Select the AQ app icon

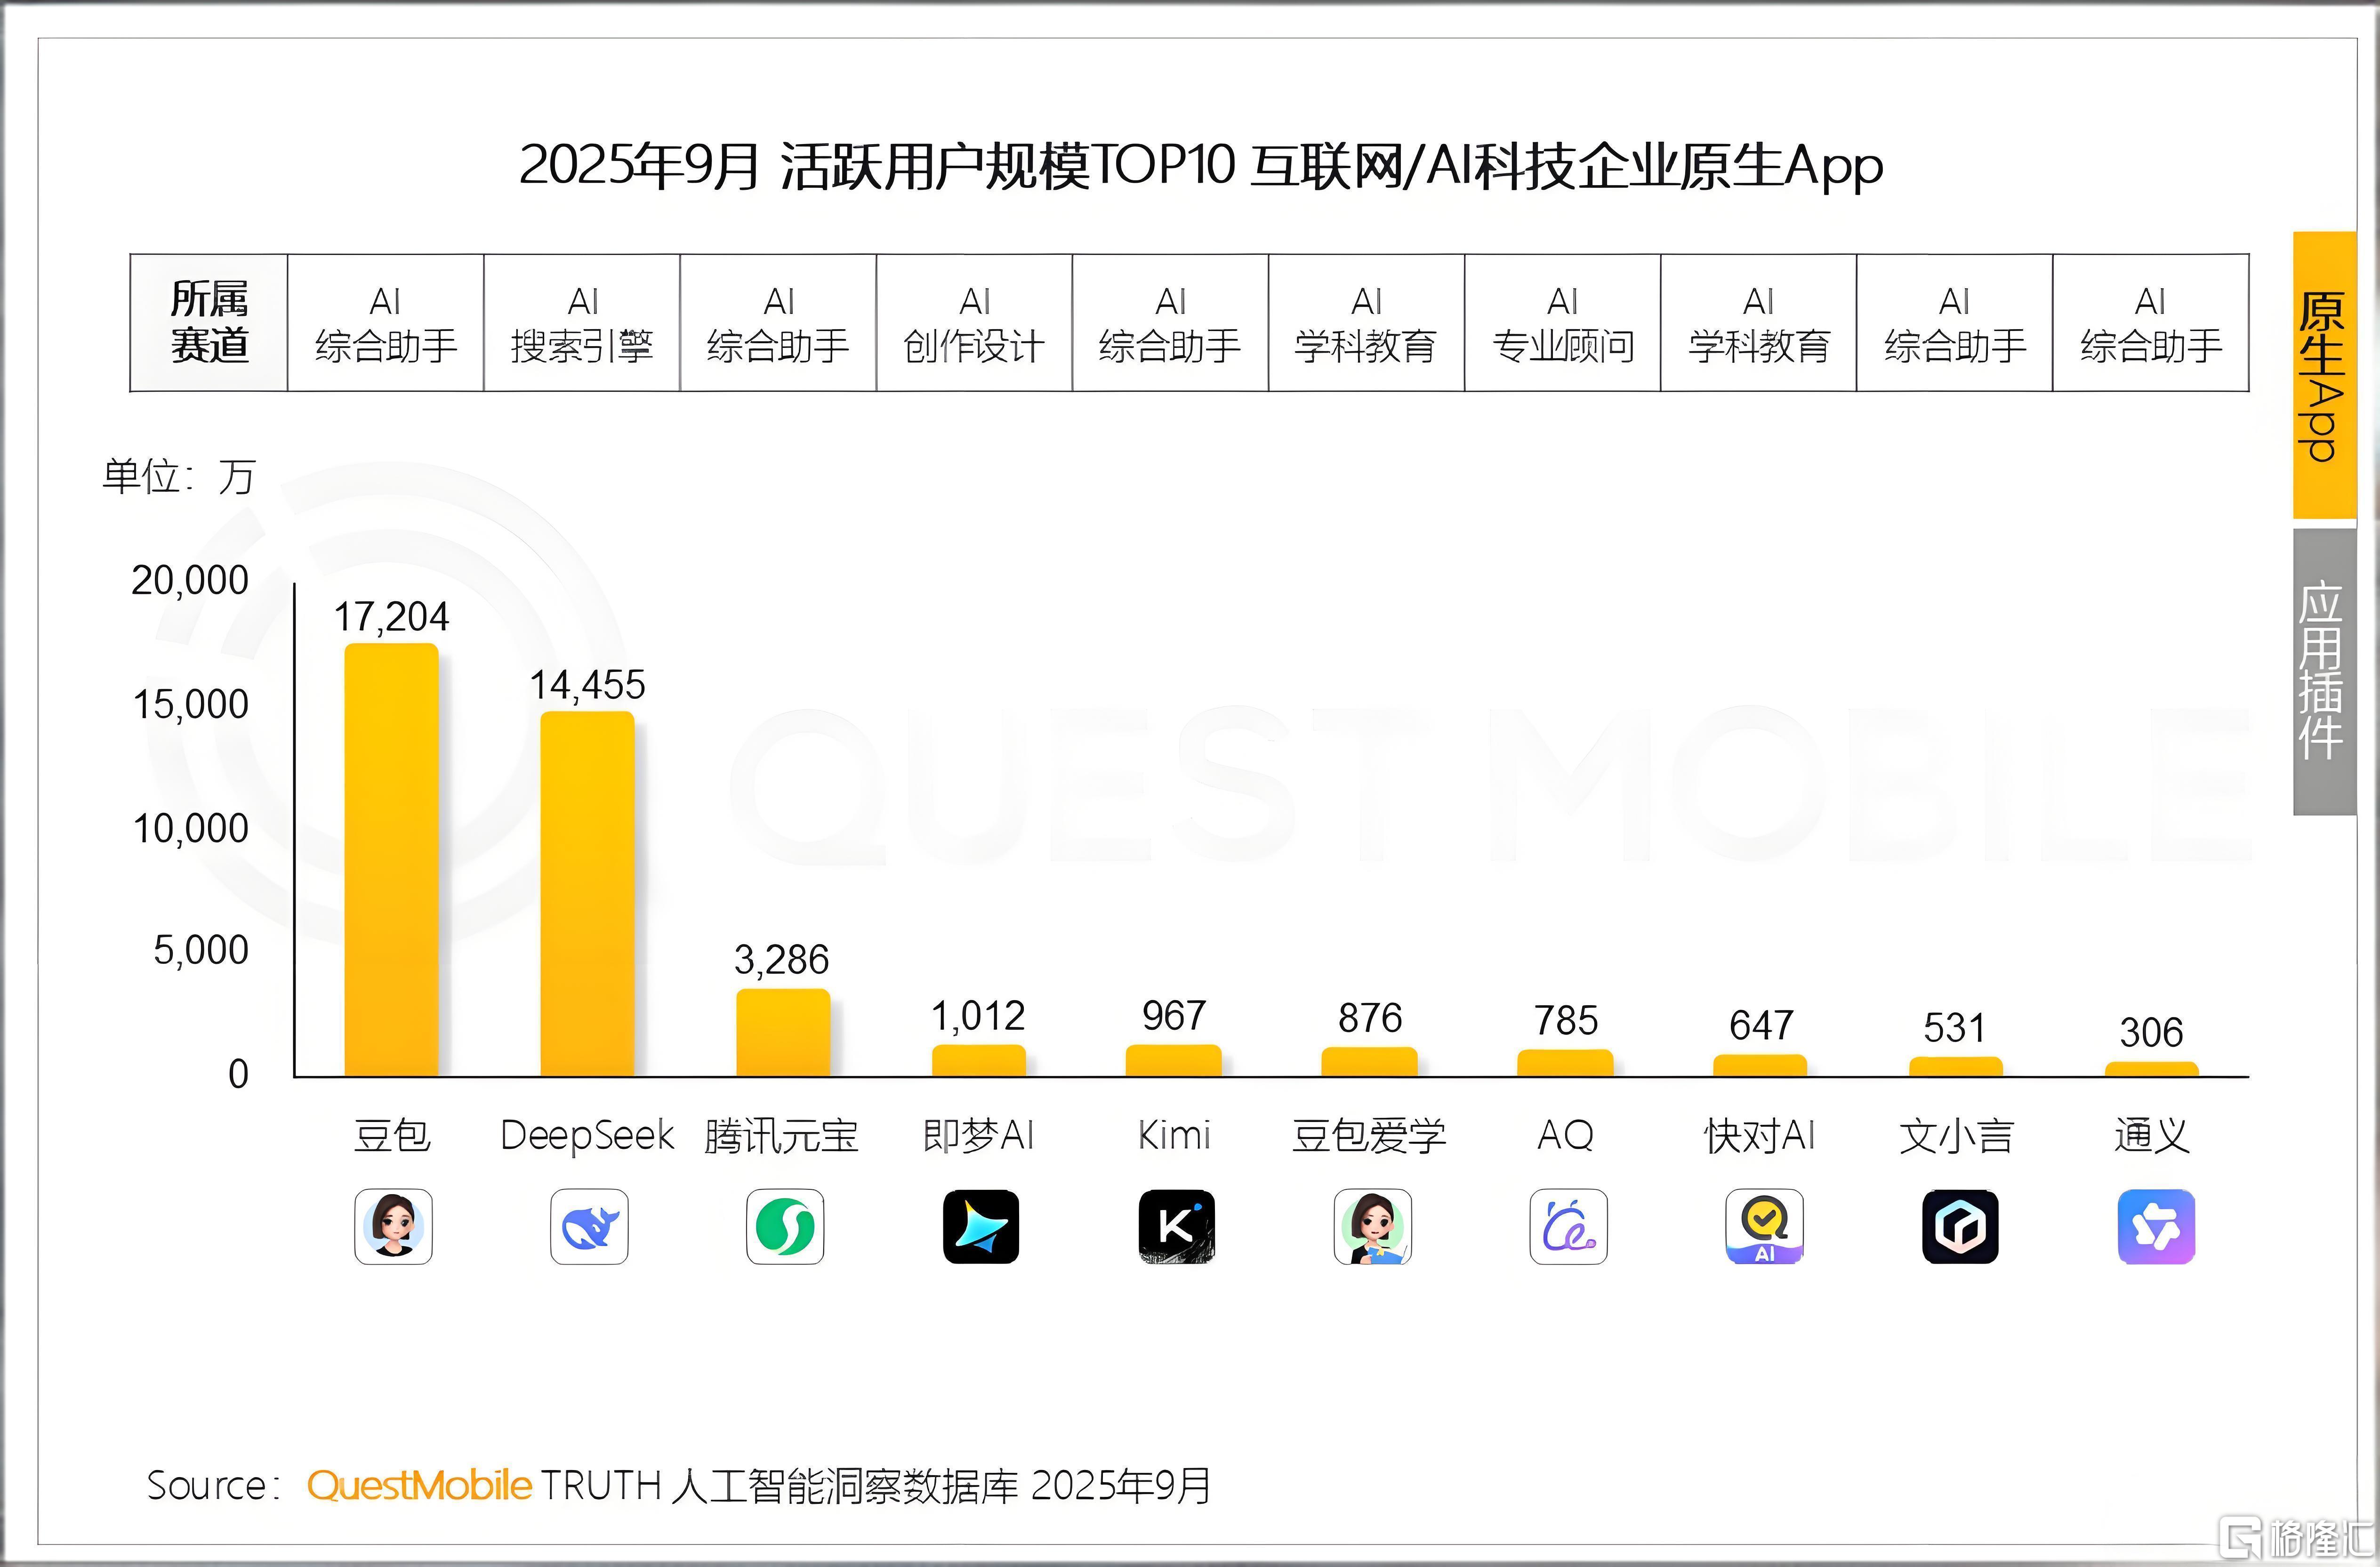pyautogui.click(x=1569, y=1227)
